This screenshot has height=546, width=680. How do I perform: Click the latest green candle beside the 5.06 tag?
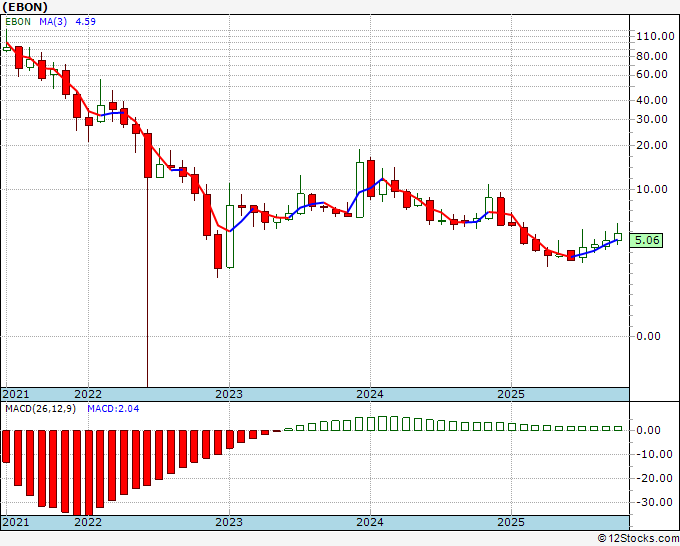coord(618,237)
